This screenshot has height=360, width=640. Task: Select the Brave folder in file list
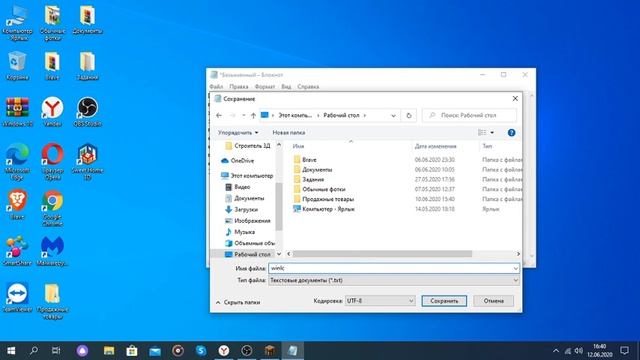tap(305, 160)
